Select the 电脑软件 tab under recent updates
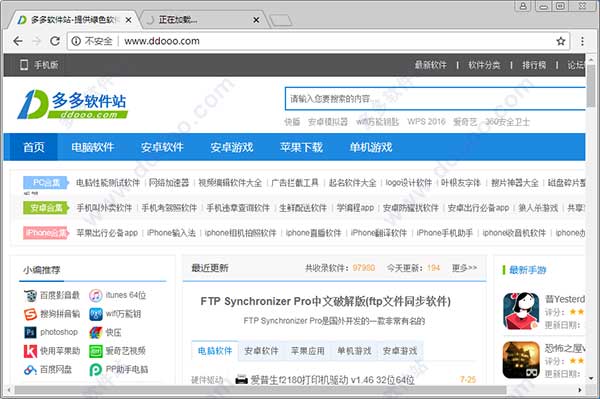The width and height of the screenshot is (600, 399). click(215, 350)
